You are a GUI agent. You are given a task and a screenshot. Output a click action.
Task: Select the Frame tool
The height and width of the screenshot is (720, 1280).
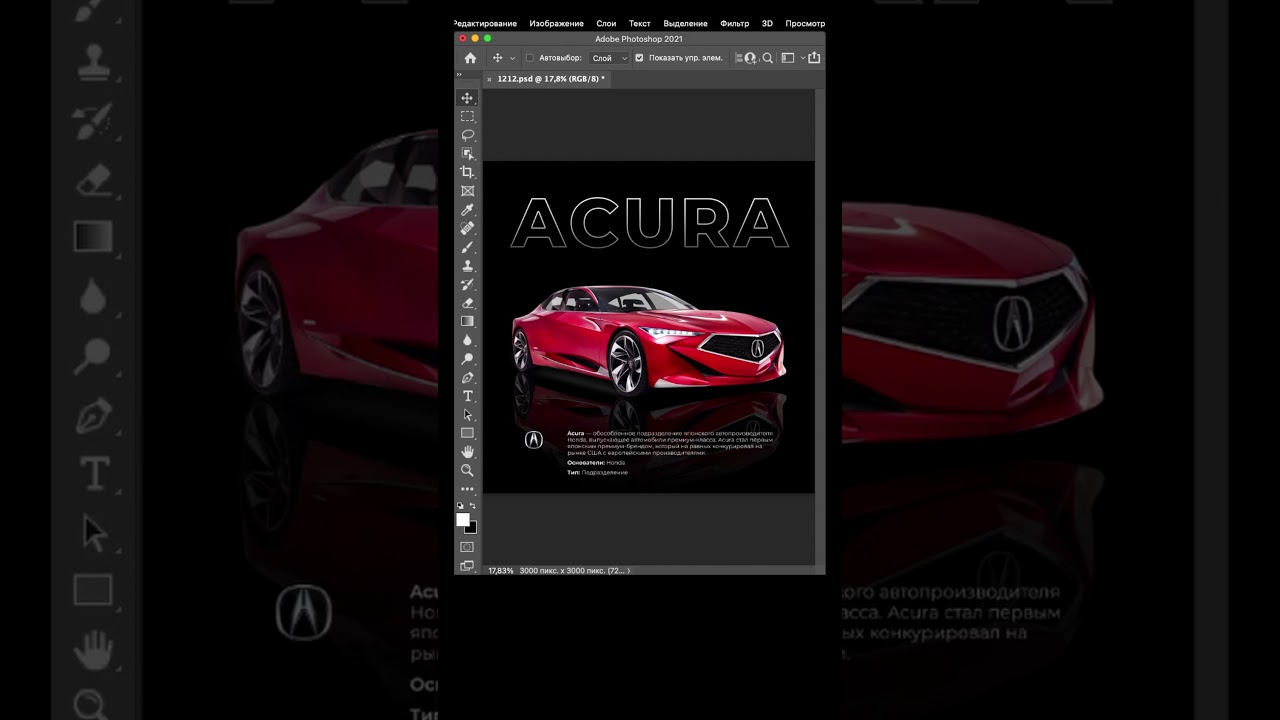tap(467, 190)
